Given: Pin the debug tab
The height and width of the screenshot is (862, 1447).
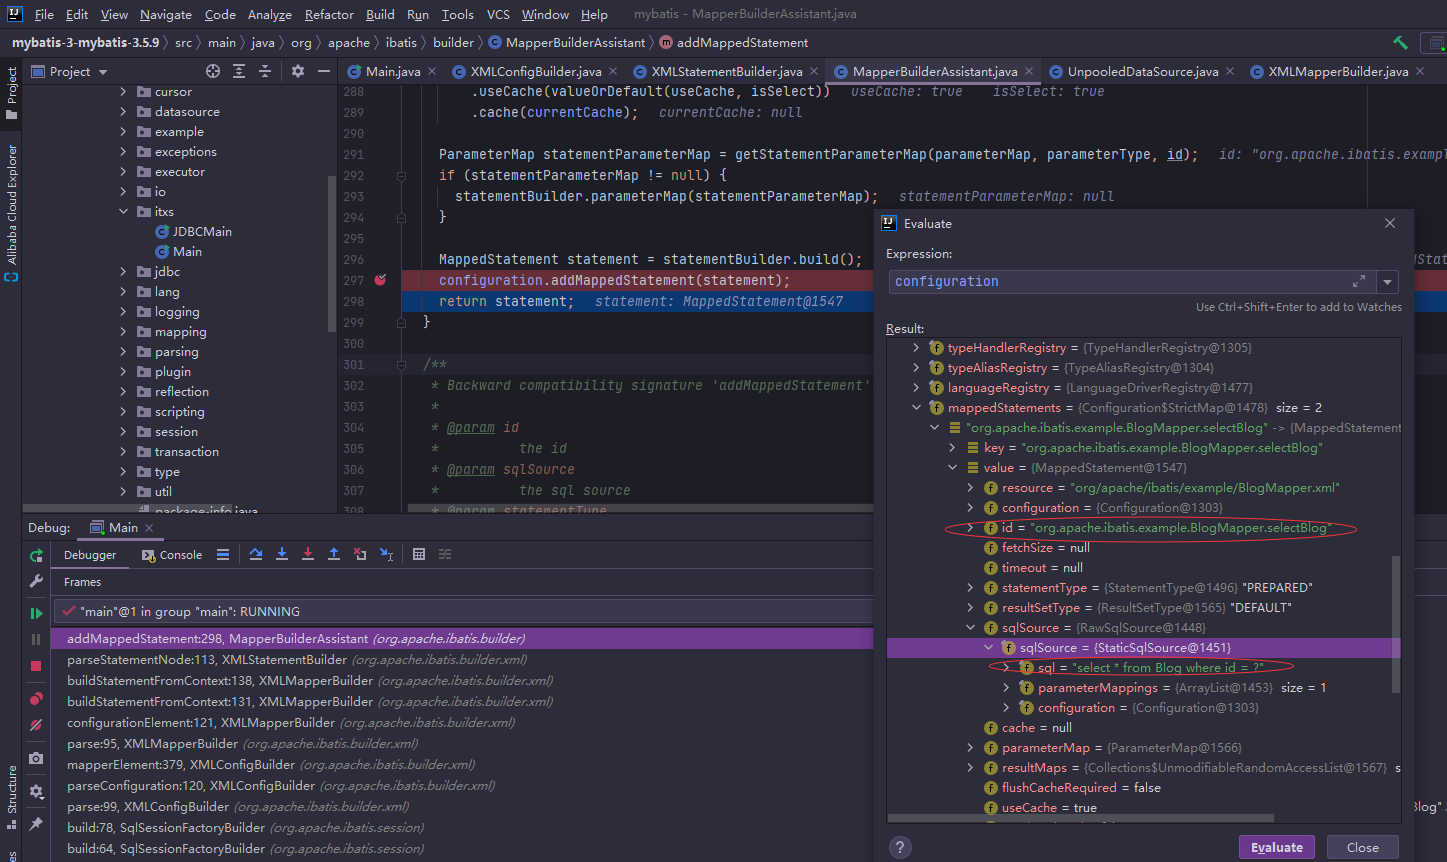Looking at the screenshot, I should pos(36,824).
